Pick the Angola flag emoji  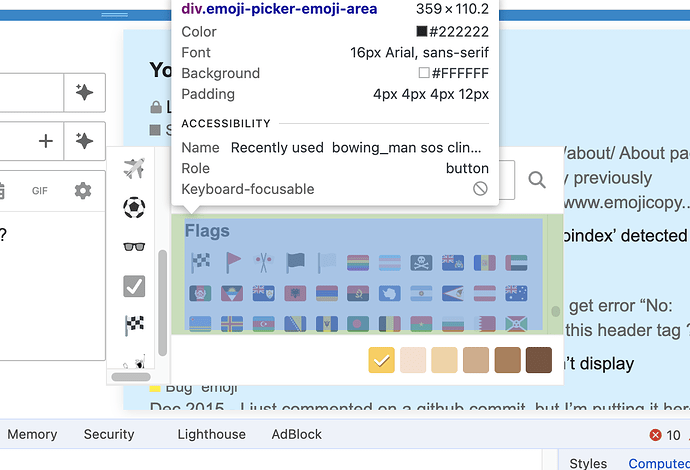pyautogui.click(x=358, y=294)
